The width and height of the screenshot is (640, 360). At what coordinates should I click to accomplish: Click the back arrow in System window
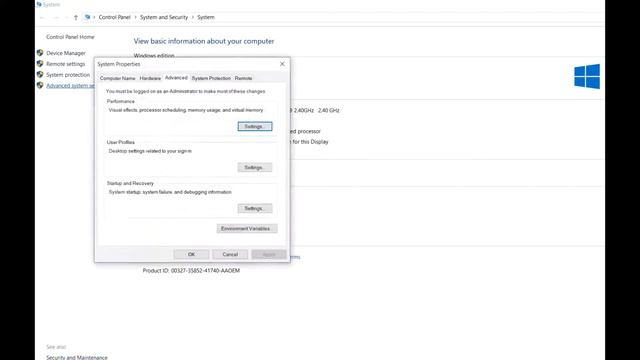[42, 17]
